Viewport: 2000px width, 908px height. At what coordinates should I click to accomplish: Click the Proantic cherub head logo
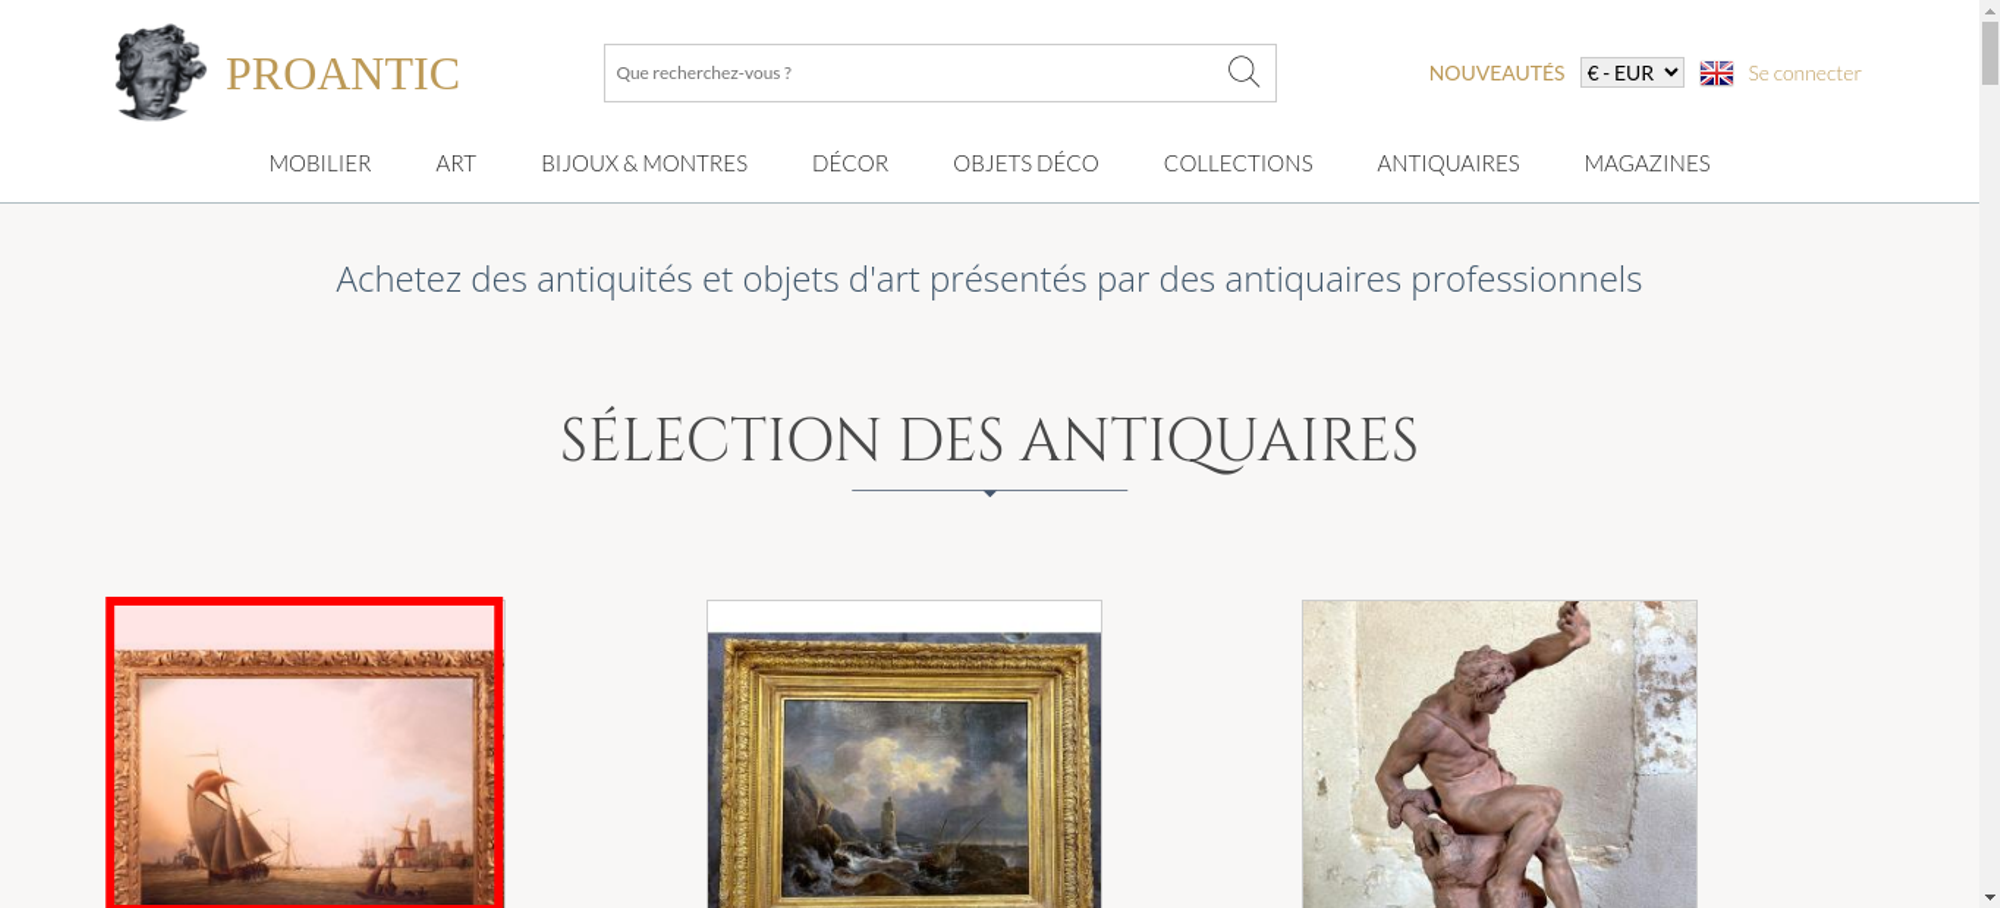pos(160,72)
